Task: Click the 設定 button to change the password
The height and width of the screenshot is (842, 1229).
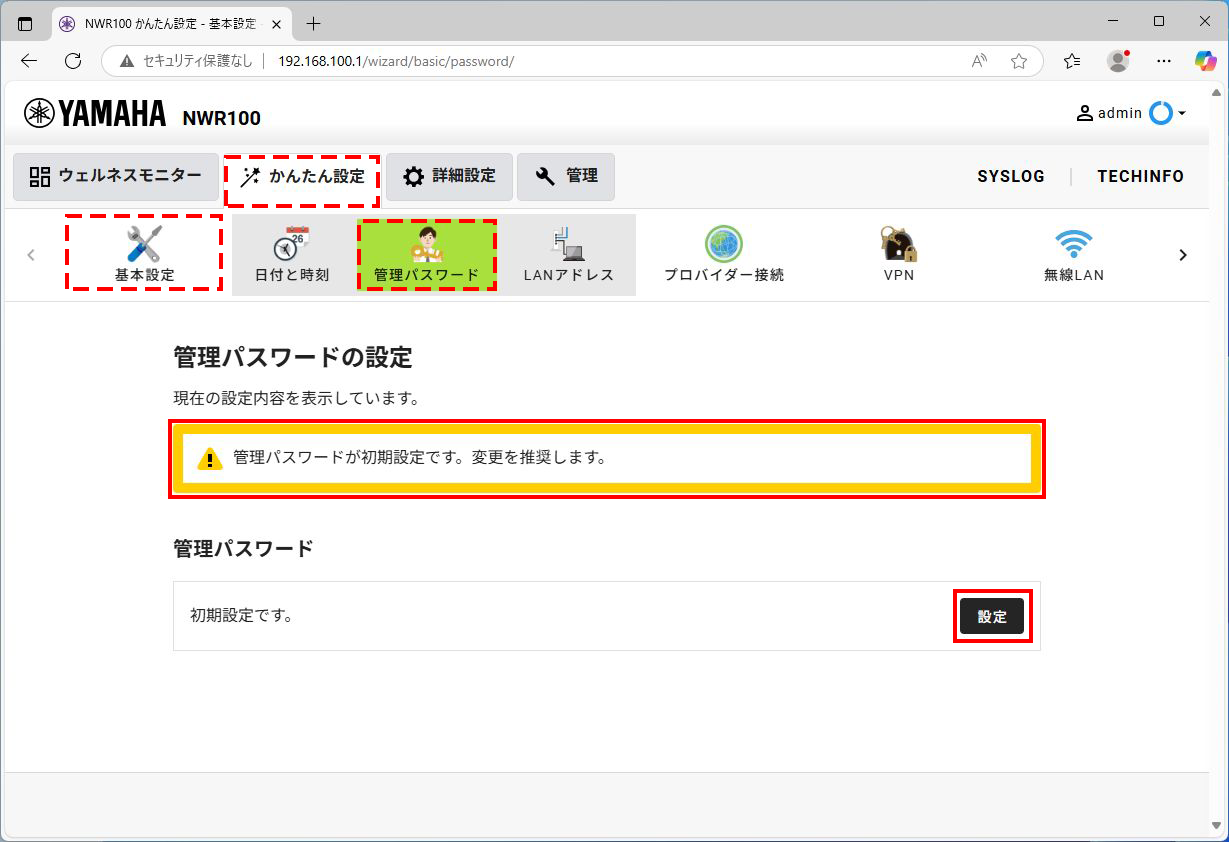Action: click(x=991, y=616)
